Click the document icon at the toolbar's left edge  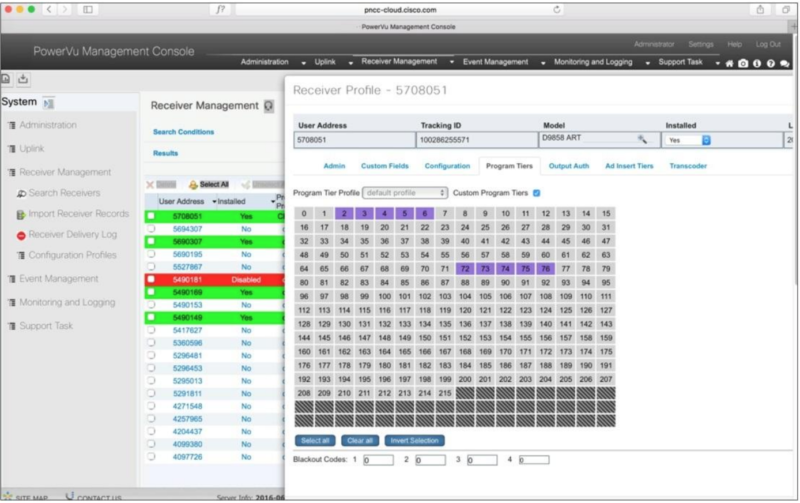[x=6, y=79]
